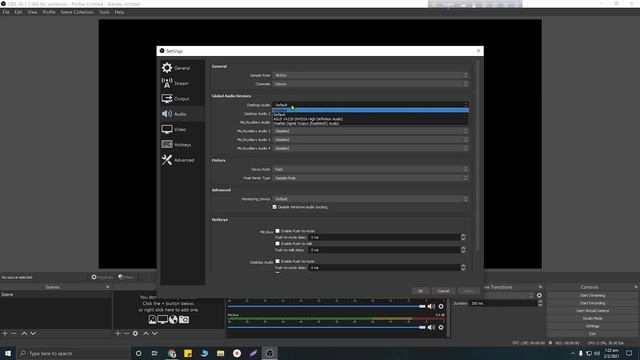Open the Tools menu
The width and height of the screenshot is (640, 360).
[x=104, y=12]
